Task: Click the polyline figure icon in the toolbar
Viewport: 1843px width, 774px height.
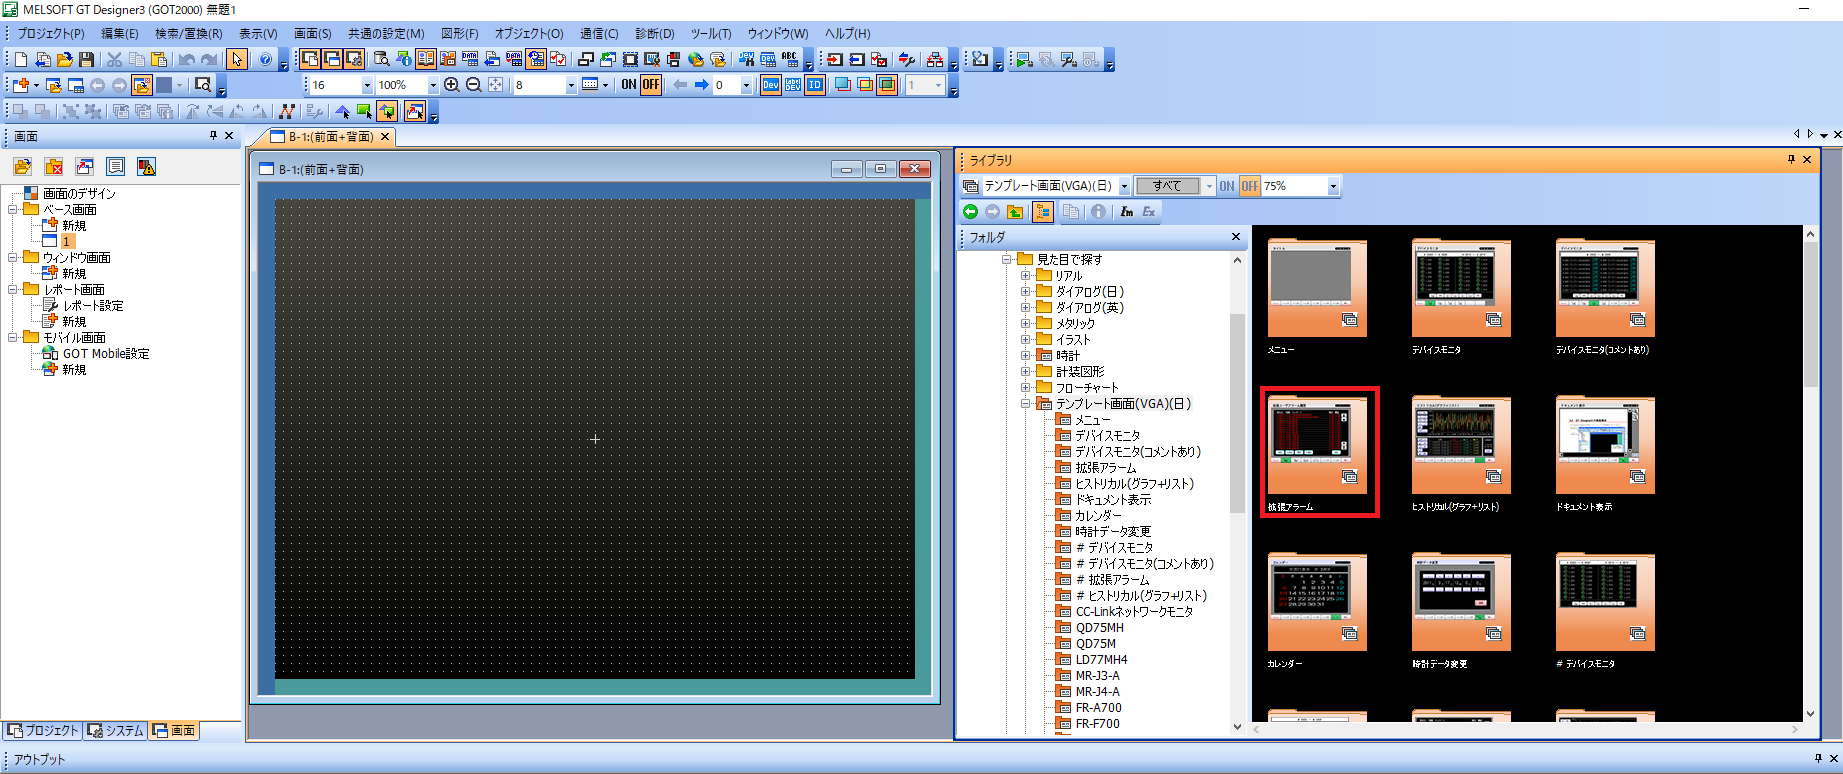Action: click(287, 111)
